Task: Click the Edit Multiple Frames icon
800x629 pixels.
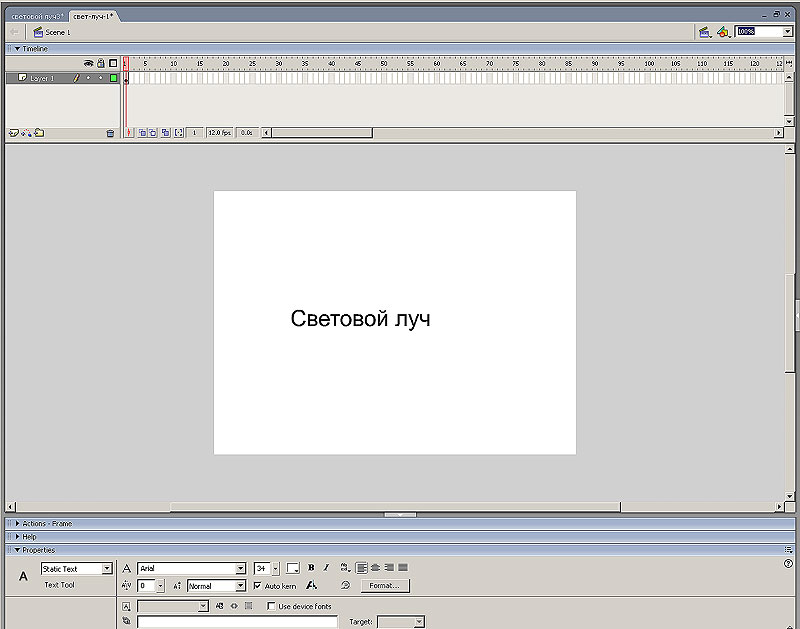Action: pos(165,132)
